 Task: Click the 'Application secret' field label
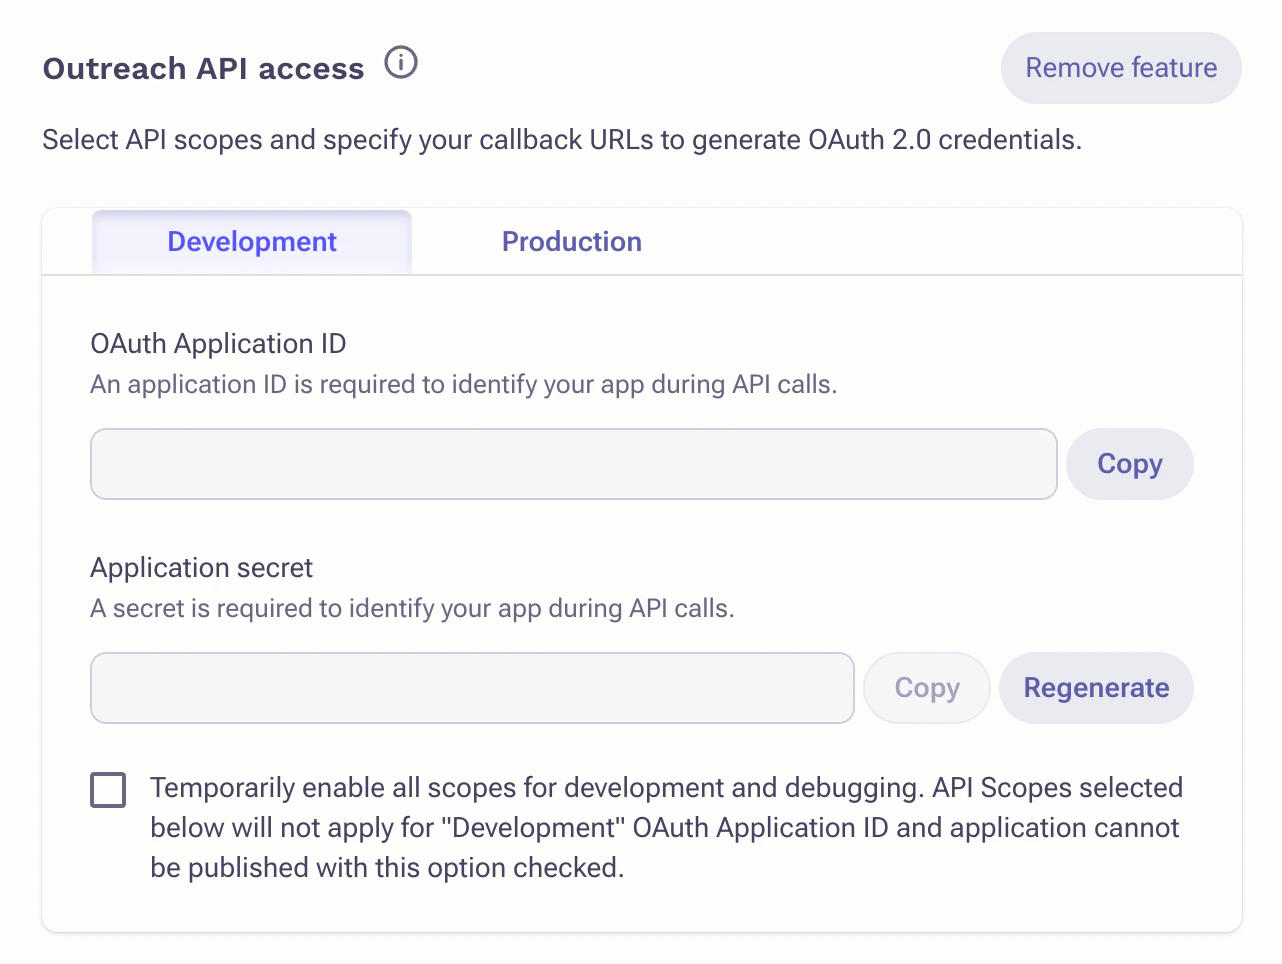(201, 568)
